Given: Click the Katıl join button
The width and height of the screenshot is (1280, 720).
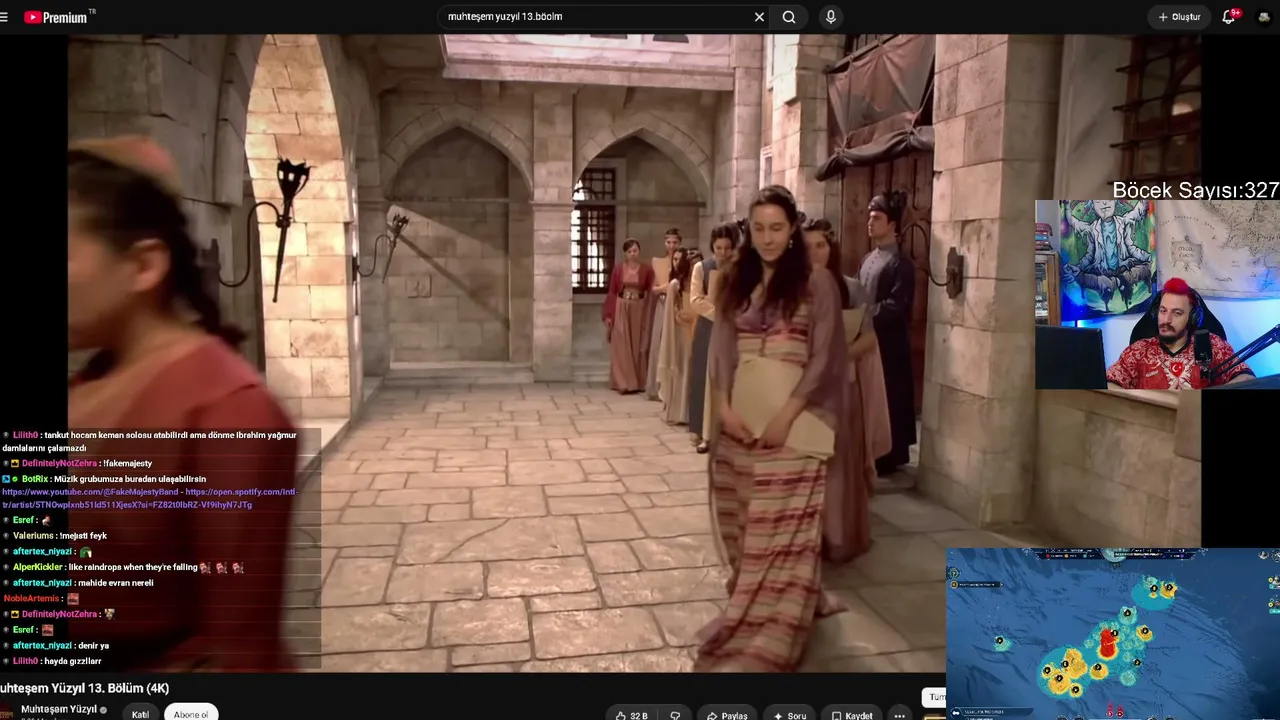Looking at the screenshot, I should 140,714.
